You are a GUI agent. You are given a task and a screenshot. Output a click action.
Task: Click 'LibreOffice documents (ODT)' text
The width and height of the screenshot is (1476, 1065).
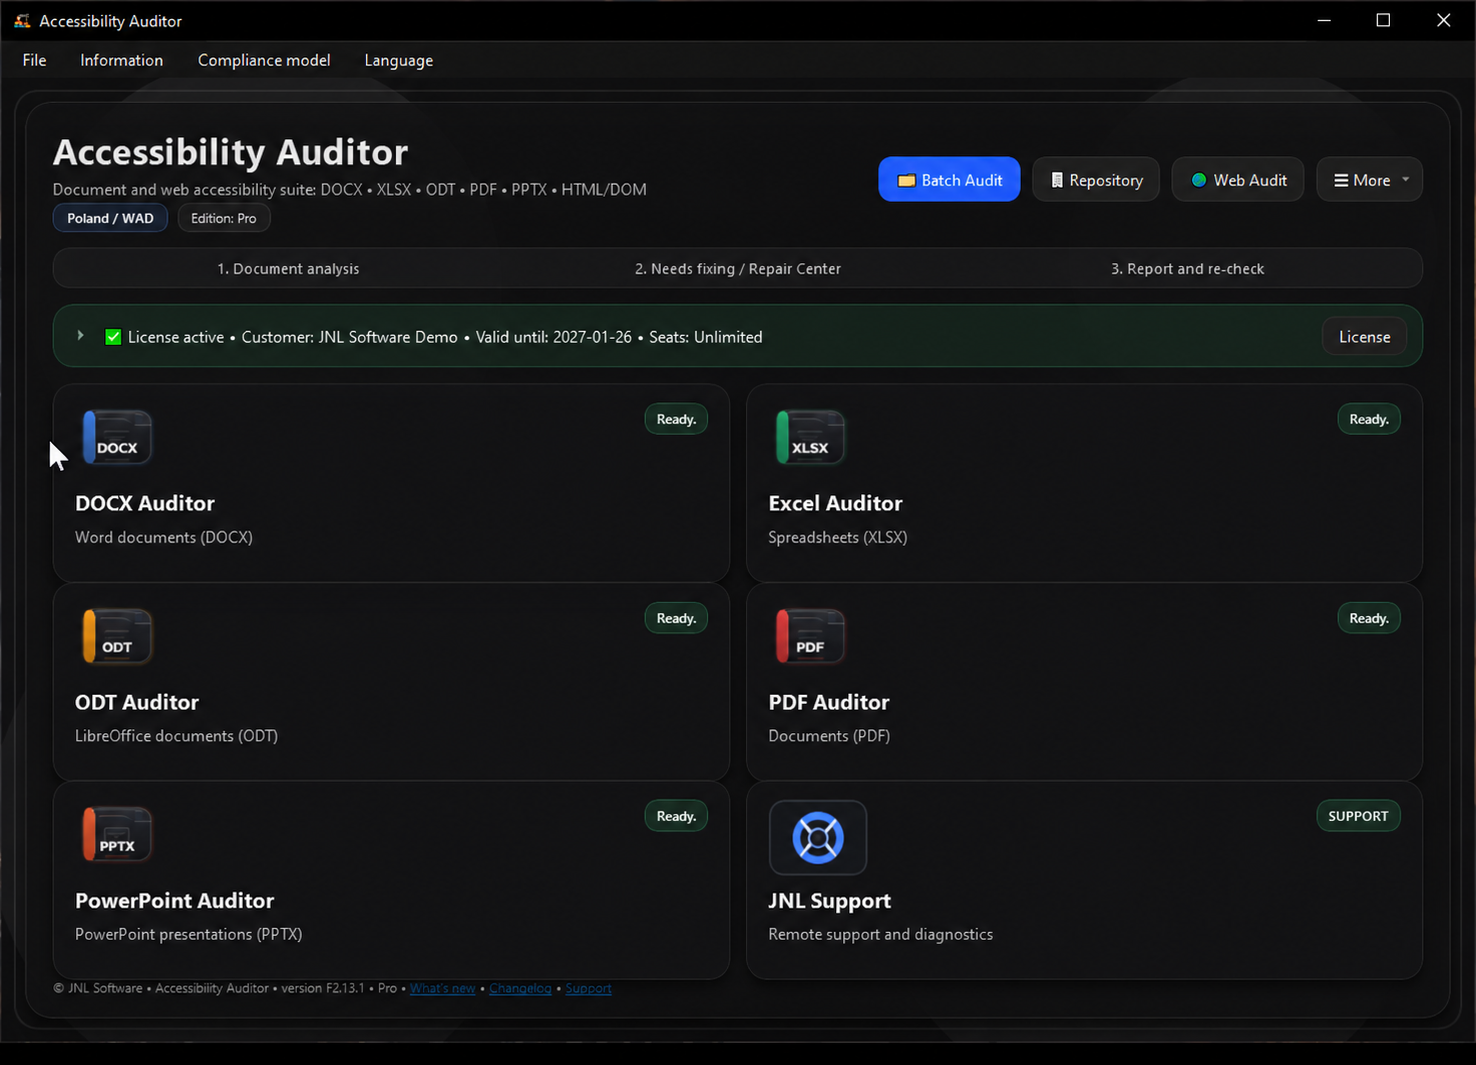[x=176, y=736]
